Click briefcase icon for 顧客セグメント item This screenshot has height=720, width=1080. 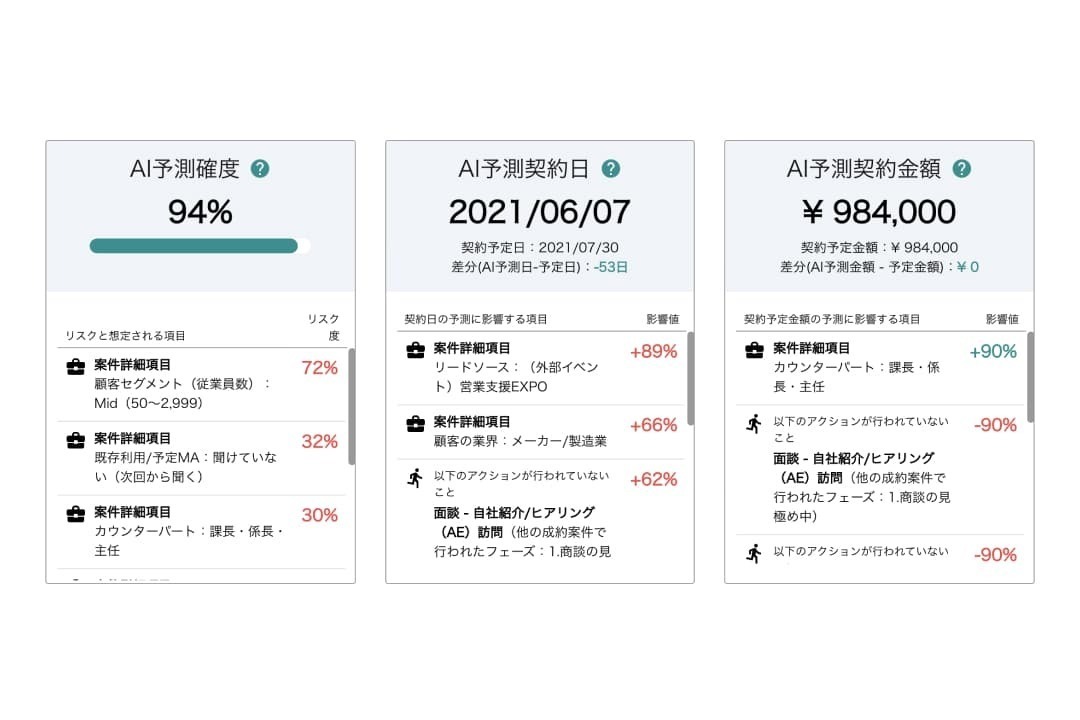click(75, 367)
